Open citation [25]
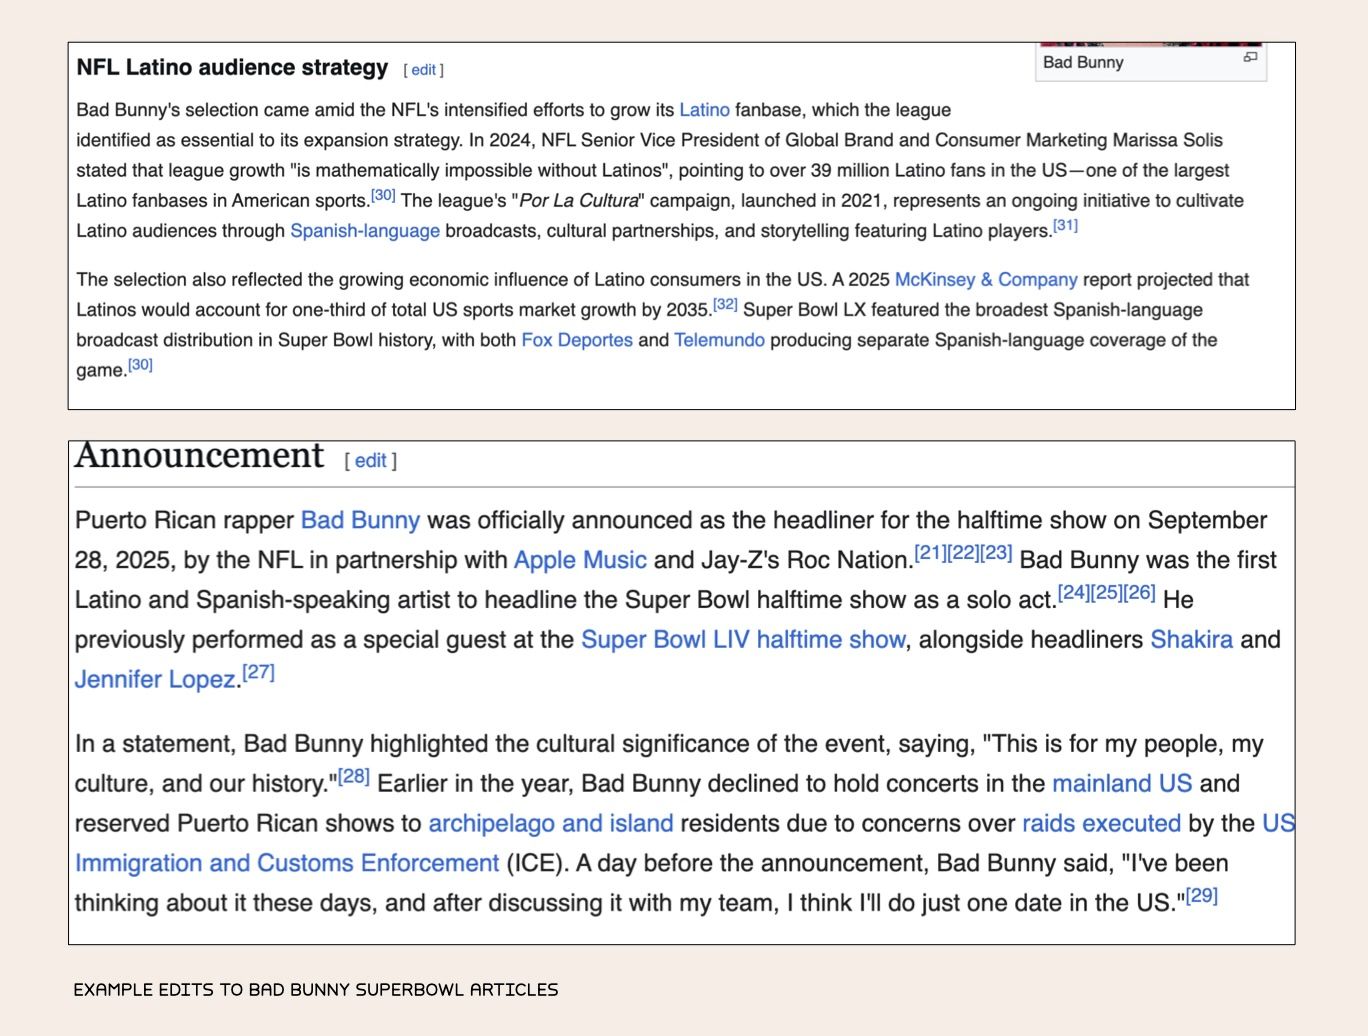1368x1036 pixels. (1106, 593)
